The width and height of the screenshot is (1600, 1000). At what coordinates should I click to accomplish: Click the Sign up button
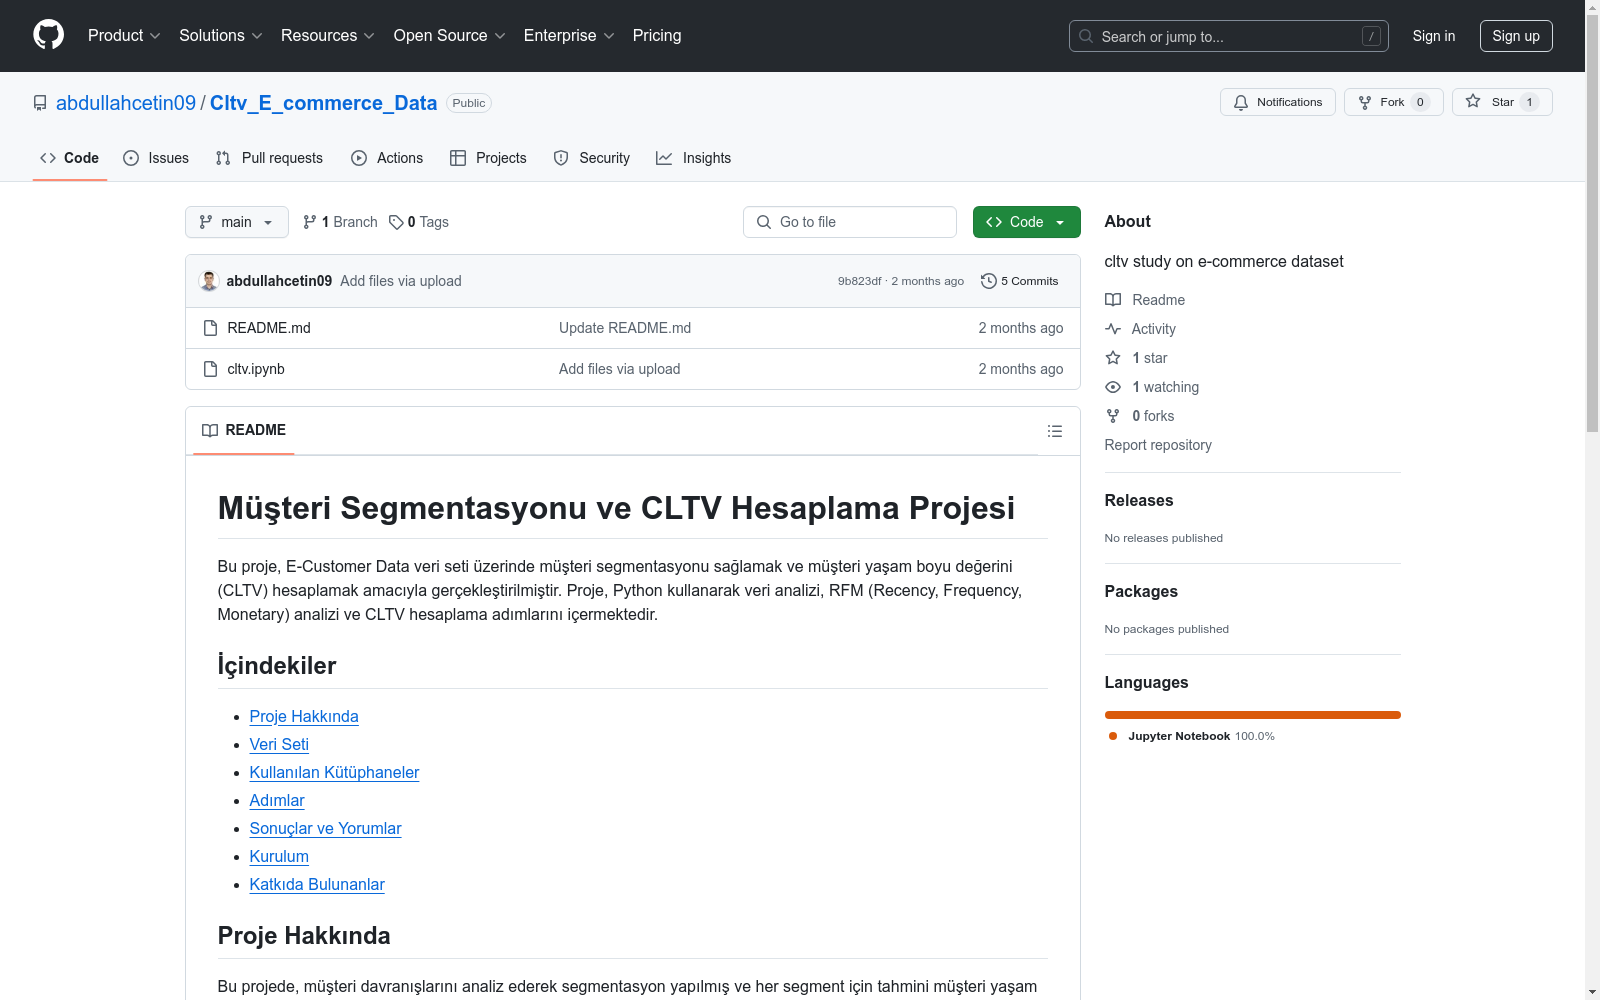[x=1516, y=36]
